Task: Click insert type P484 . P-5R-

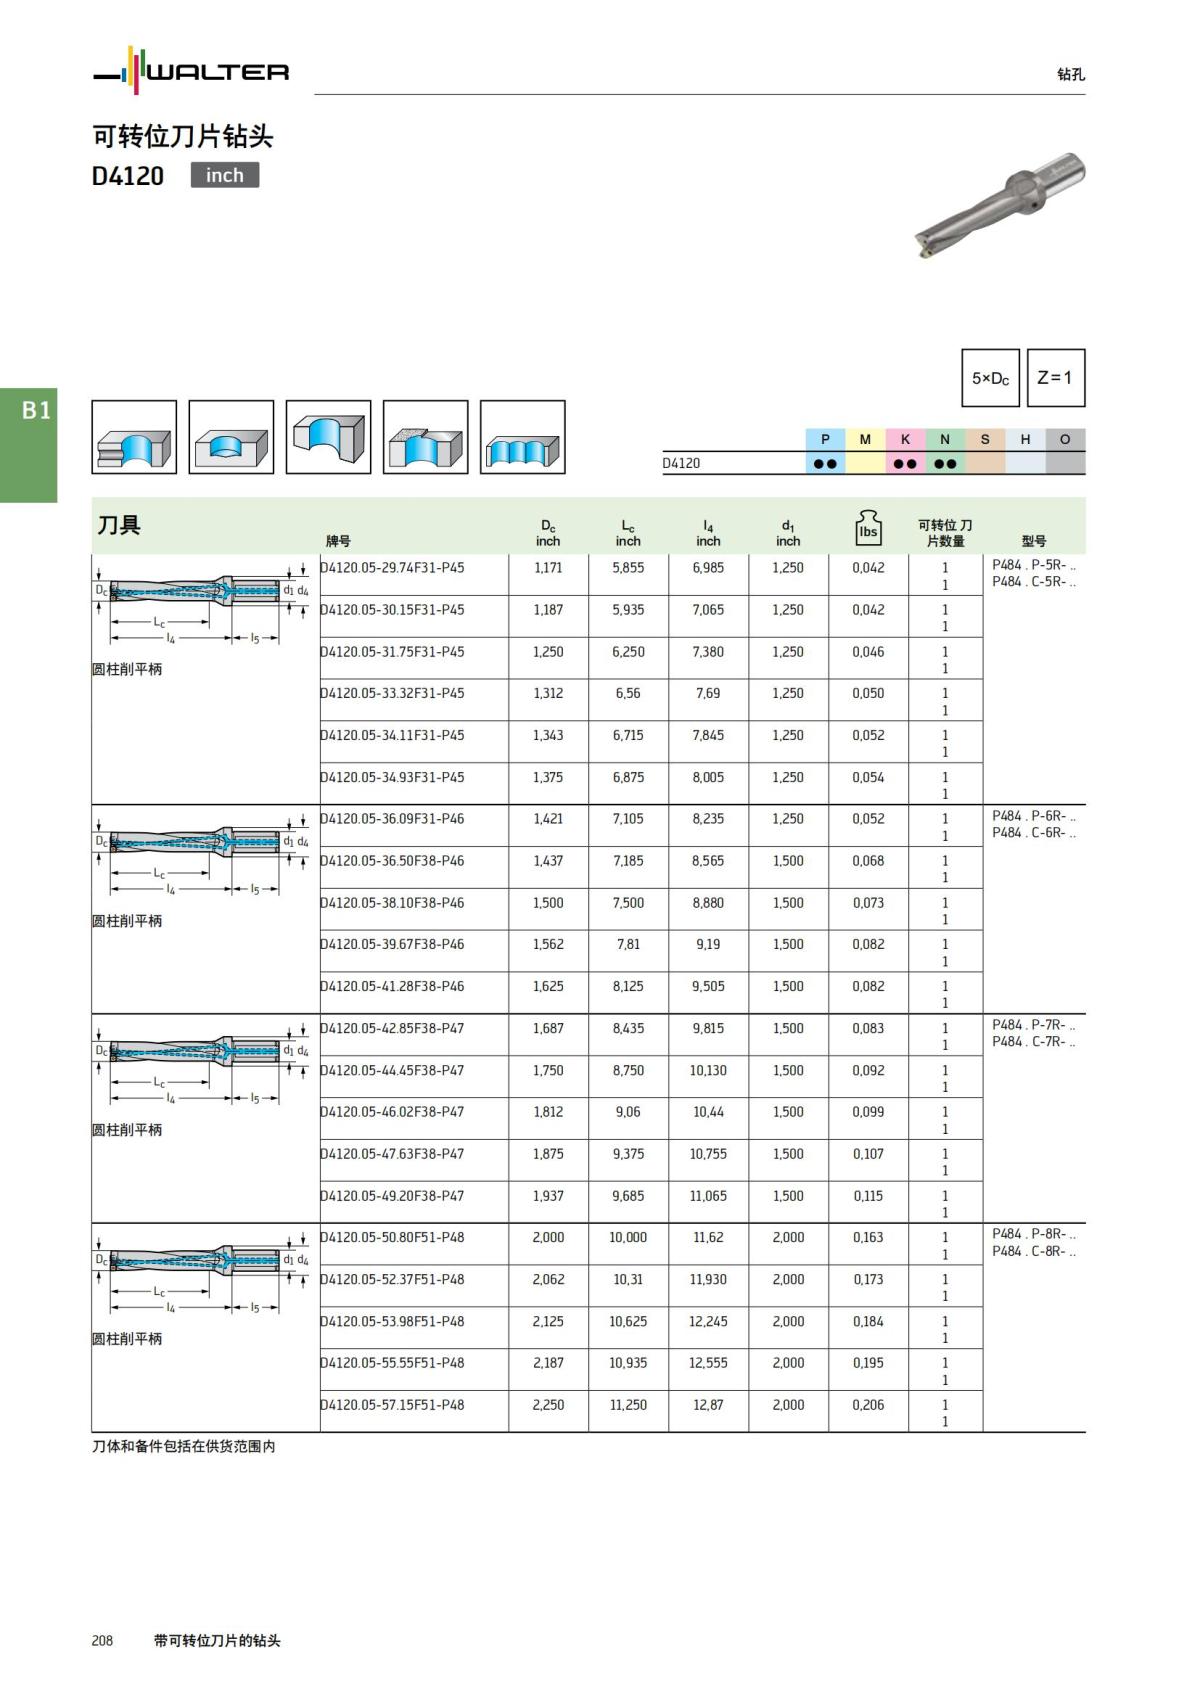Action: tap(1034, 565)
